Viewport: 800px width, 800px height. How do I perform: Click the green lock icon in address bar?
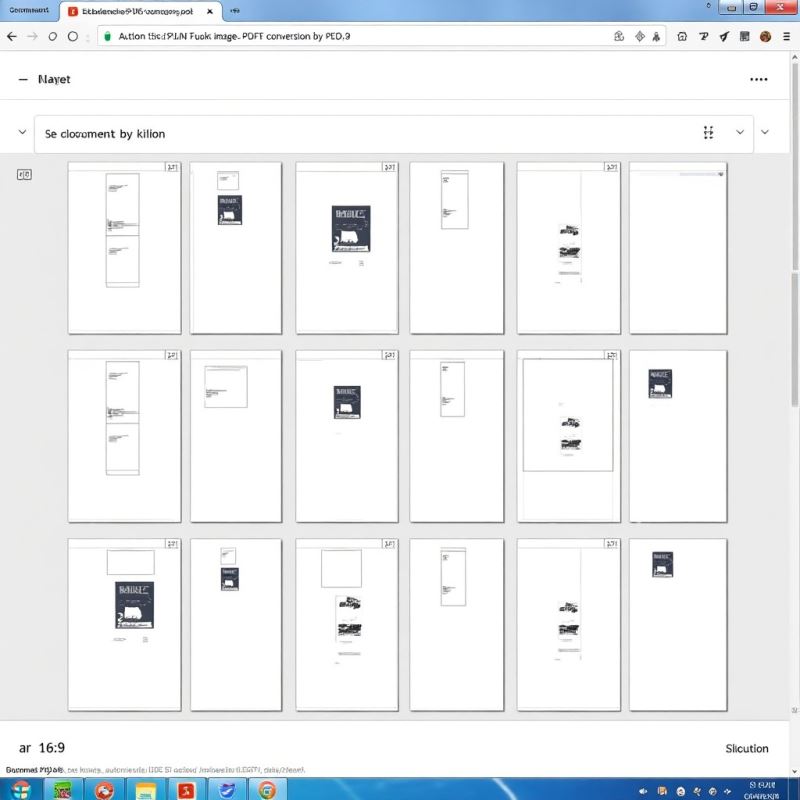click(x=107, y=36)
